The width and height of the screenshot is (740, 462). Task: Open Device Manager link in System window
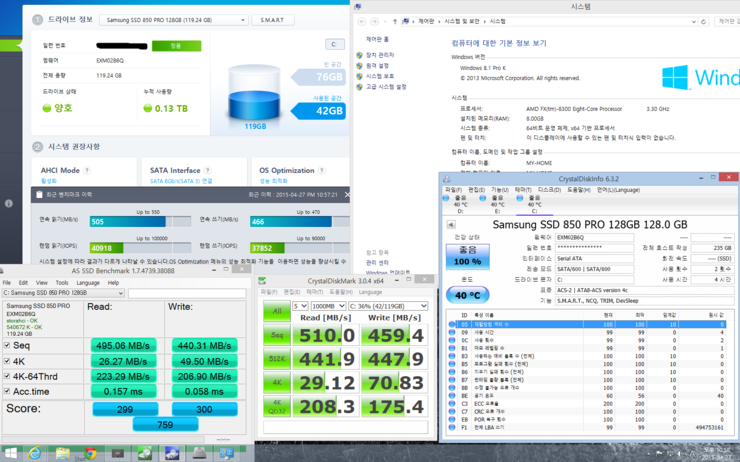pos(380,55)
